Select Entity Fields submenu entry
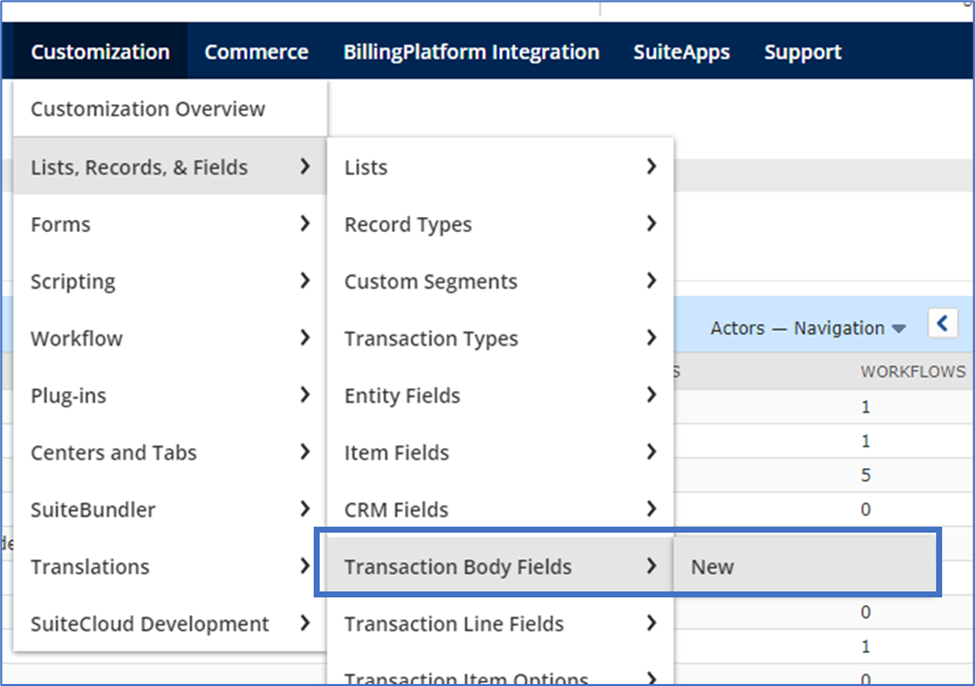 pos(500,396)
